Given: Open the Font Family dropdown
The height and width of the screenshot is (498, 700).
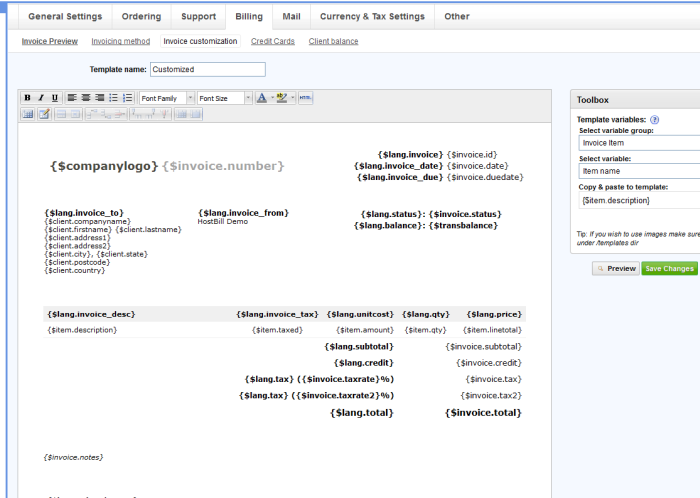Looking at the screenshot, I should tap(167, 98).
